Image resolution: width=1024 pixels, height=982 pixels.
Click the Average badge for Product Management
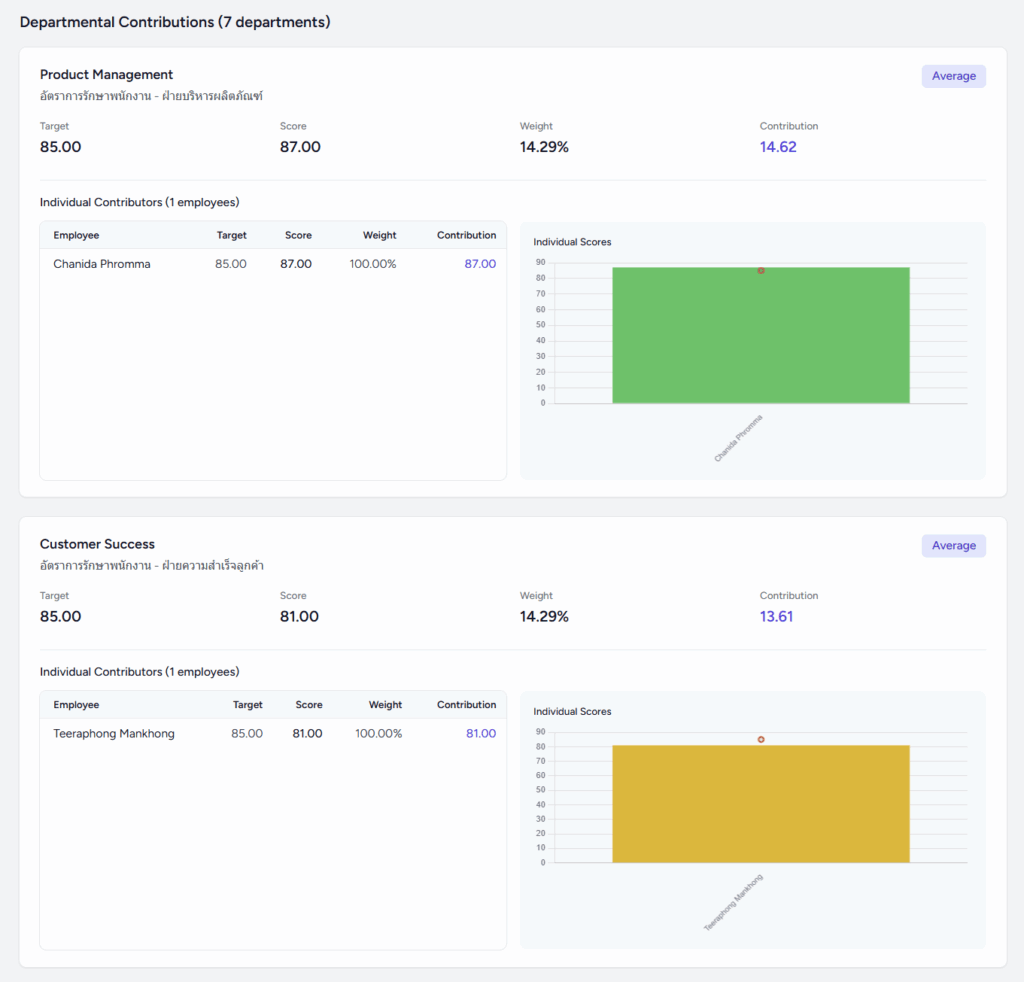pos(953,76)
